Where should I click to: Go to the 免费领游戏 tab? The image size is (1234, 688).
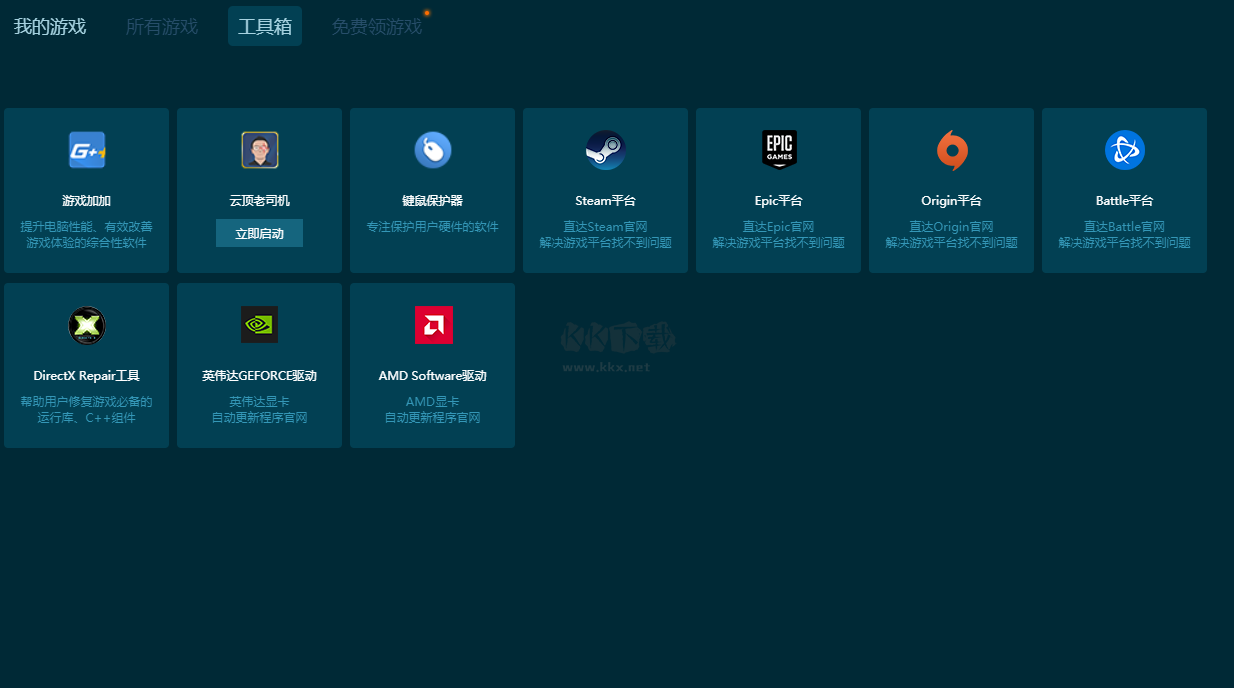[377, 26]
